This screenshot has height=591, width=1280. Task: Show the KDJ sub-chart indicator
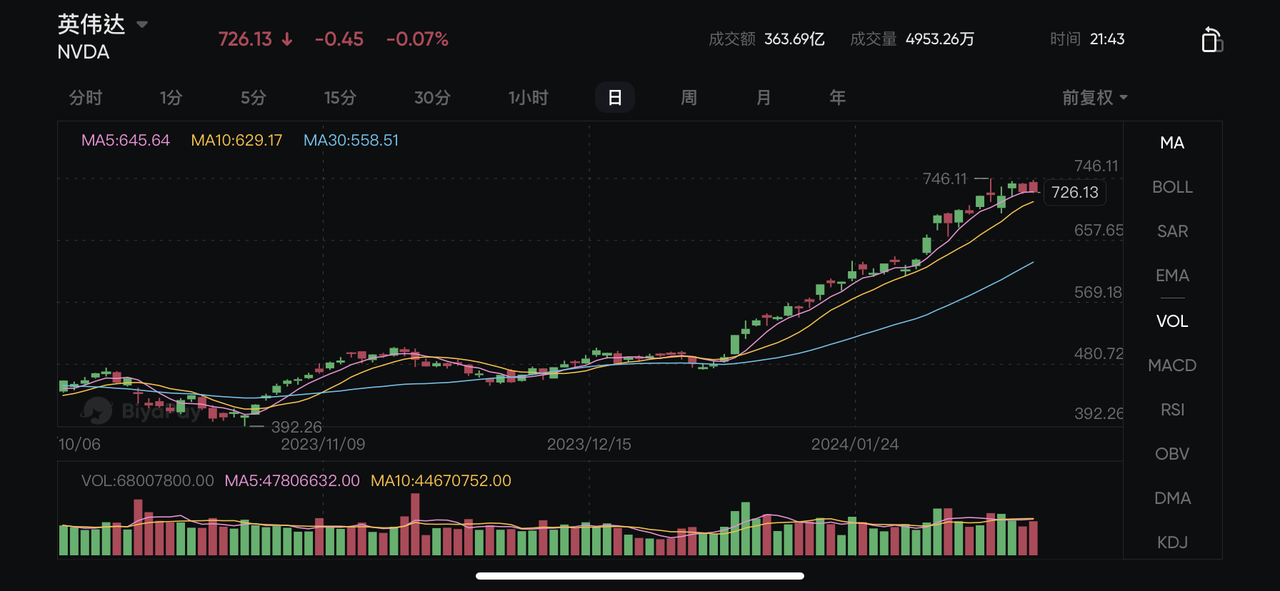(x=1172, y=542)
